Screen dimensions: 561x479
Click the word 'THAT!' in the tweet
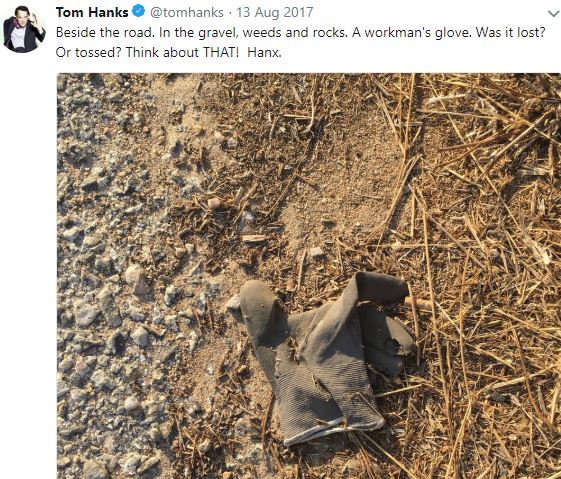(x=221, y=52)
